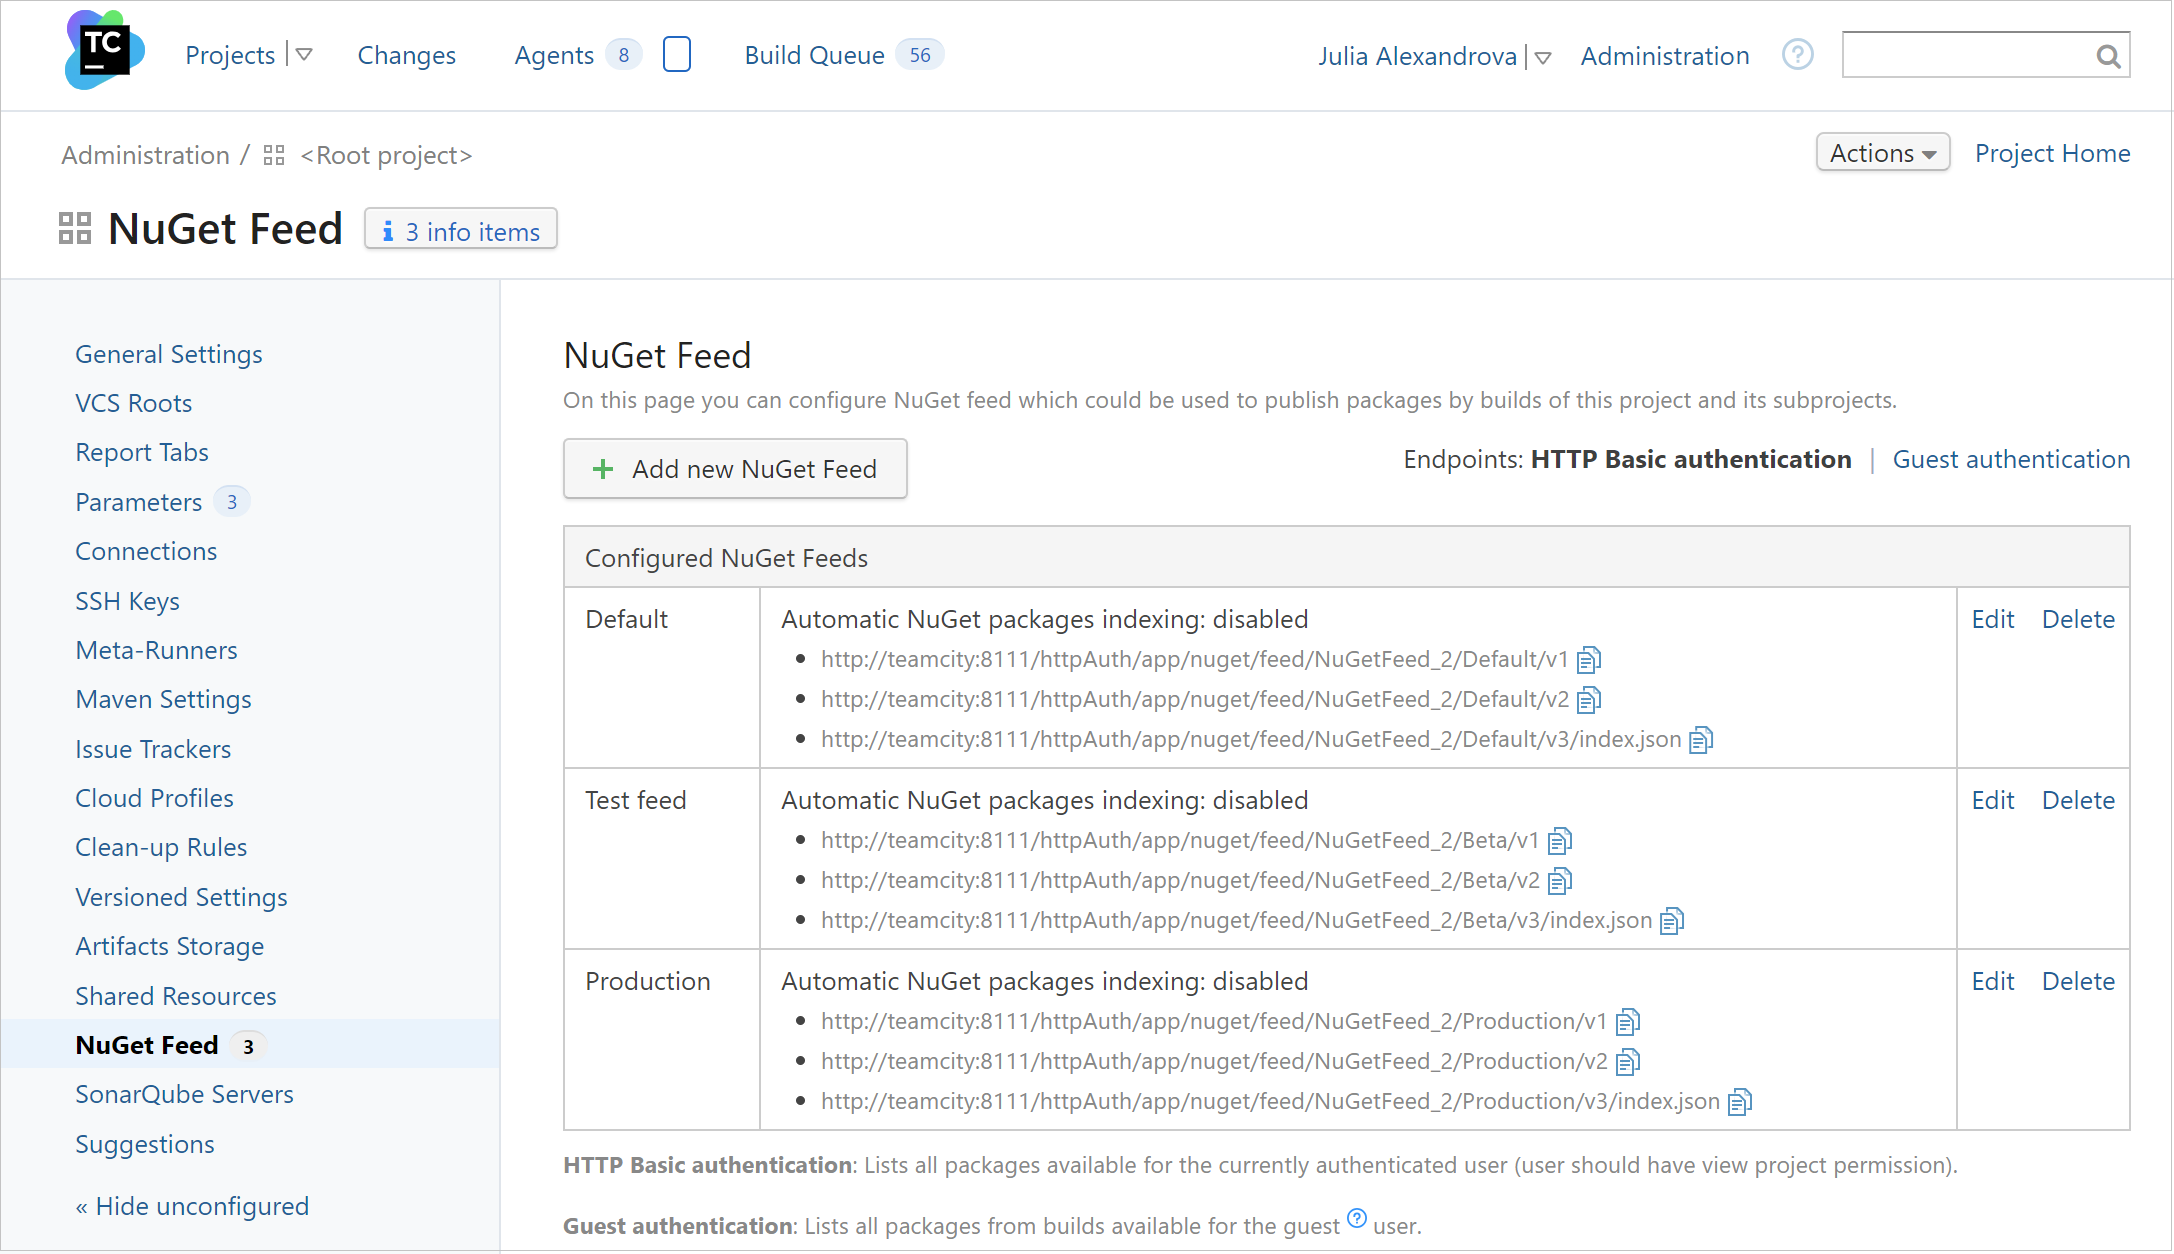Delete the Default feed
This screenshot has height=1254, width=2174.
(x=2078, y=619)
